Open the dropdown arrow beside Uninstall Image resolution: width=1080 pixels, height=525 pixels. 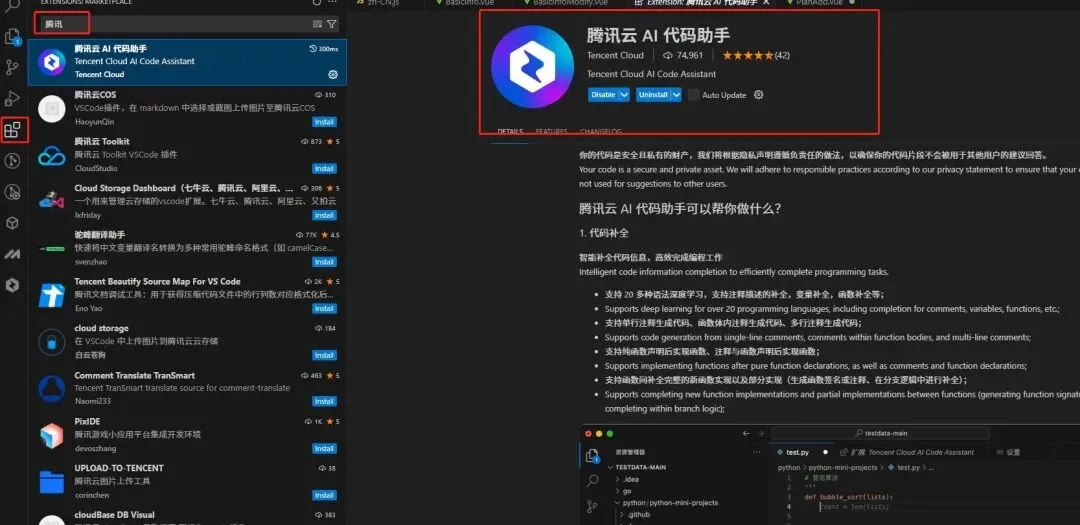pyautogui.click(x=676, y=95)
